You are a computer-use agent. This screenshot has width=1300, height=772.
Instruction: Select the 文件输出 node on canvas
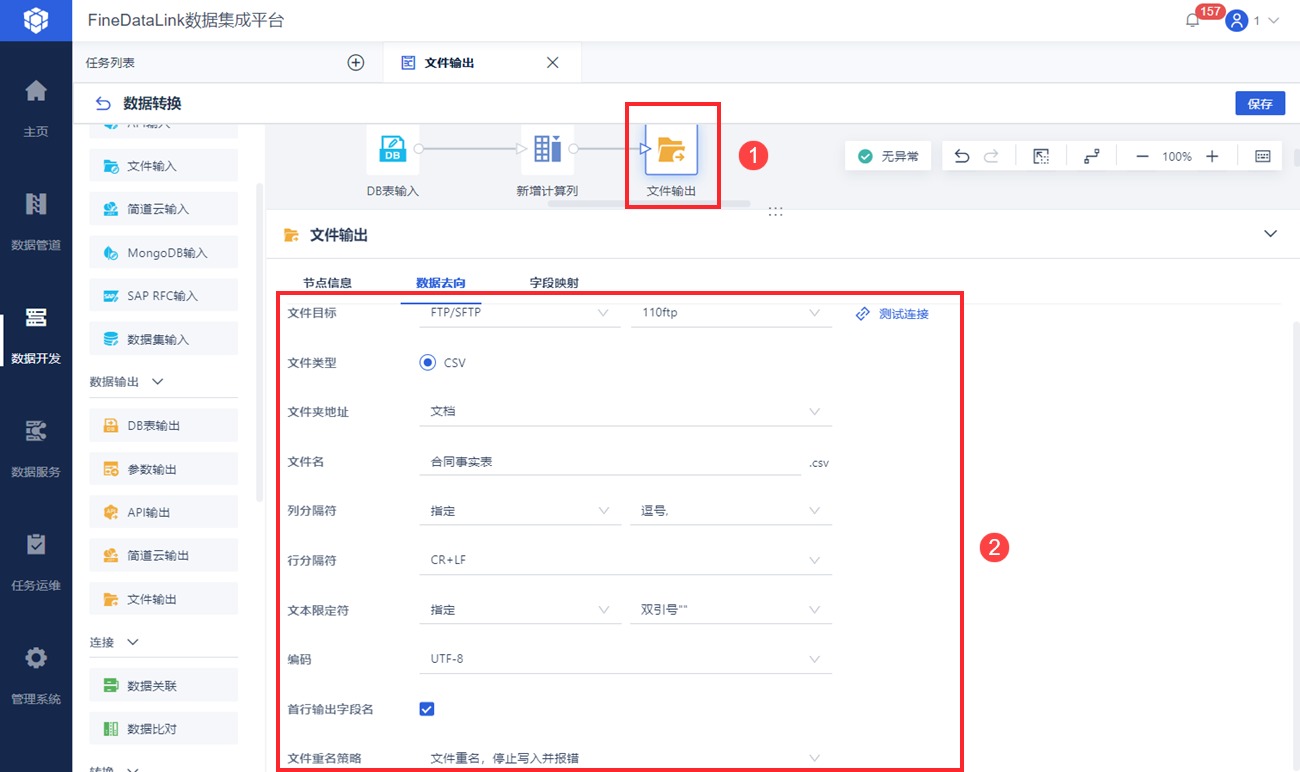[x=671, y=149]
